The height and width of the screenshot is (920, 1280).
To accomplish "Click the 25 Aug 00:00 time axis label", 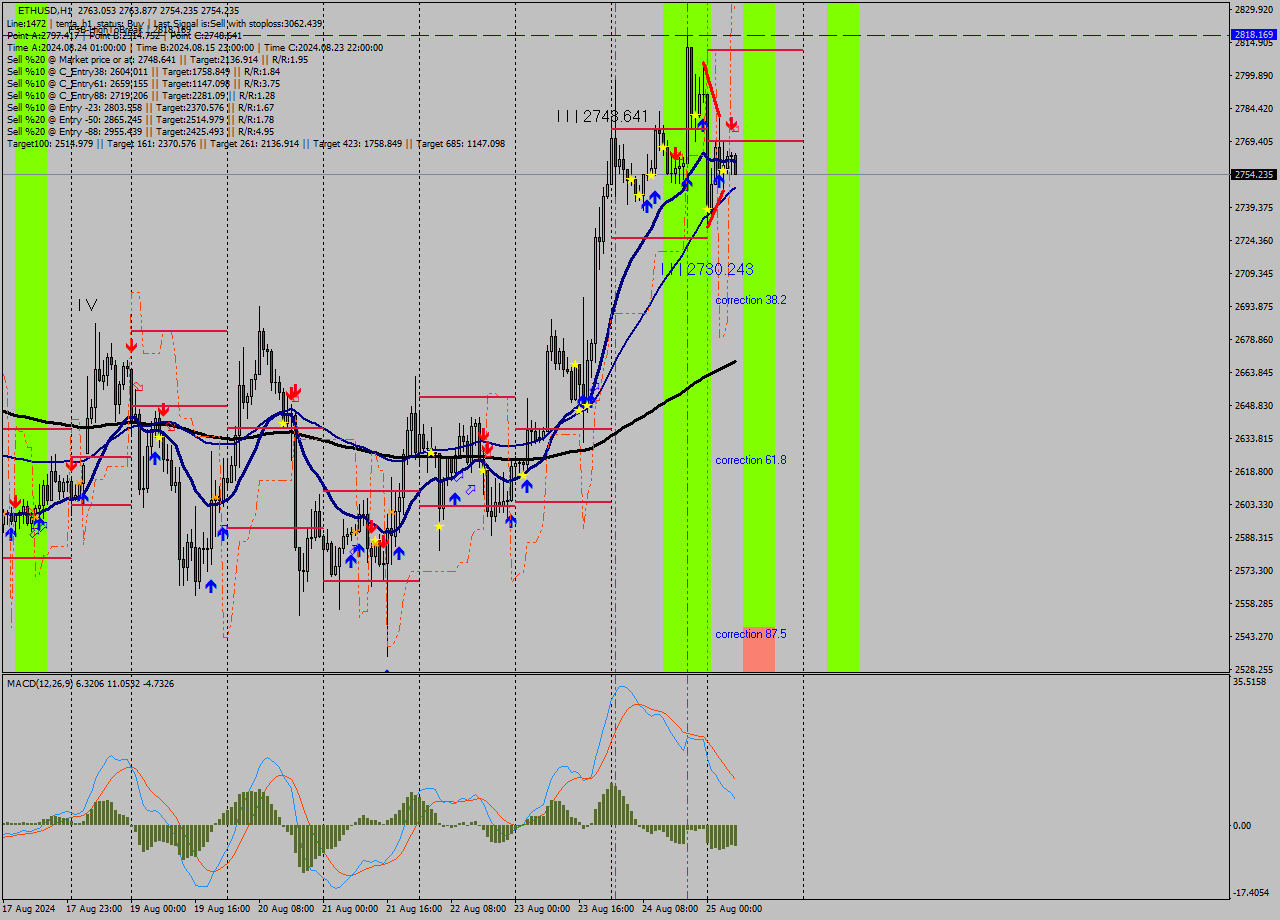I will coord(735,909).
